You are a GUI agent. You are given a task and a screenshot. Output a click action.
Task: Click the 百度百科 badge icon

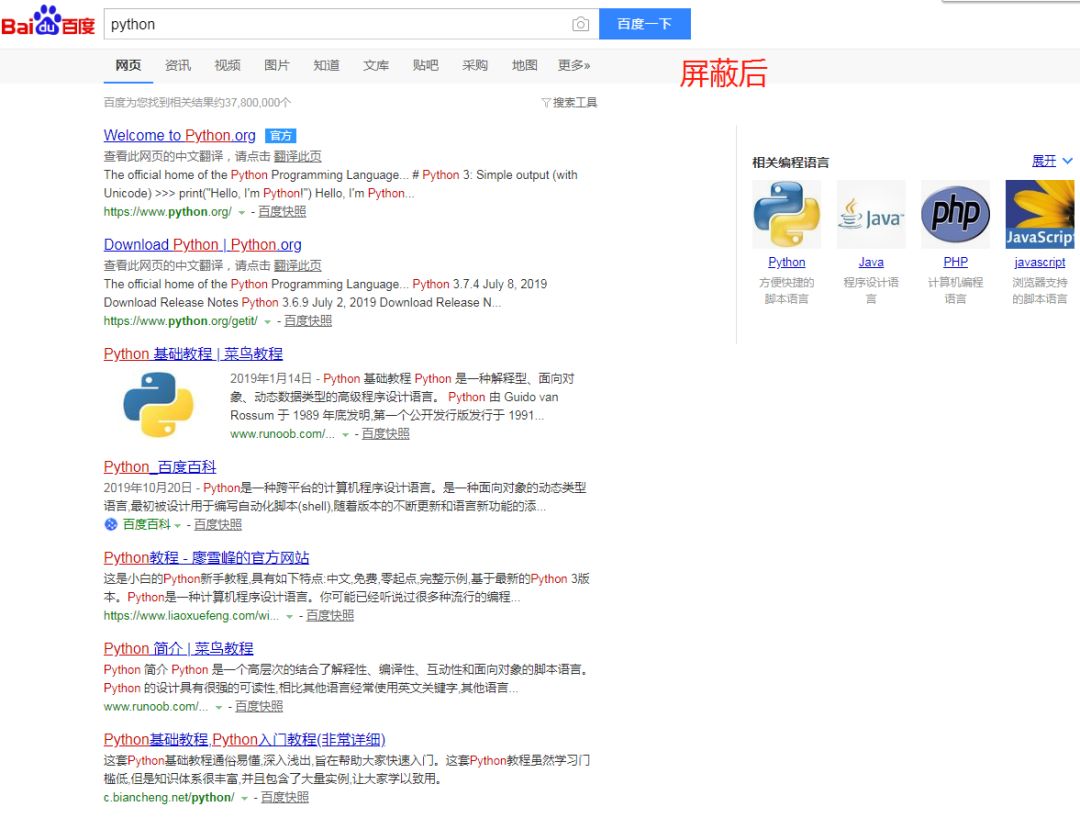pyautogui.click(x=110, y=524)
